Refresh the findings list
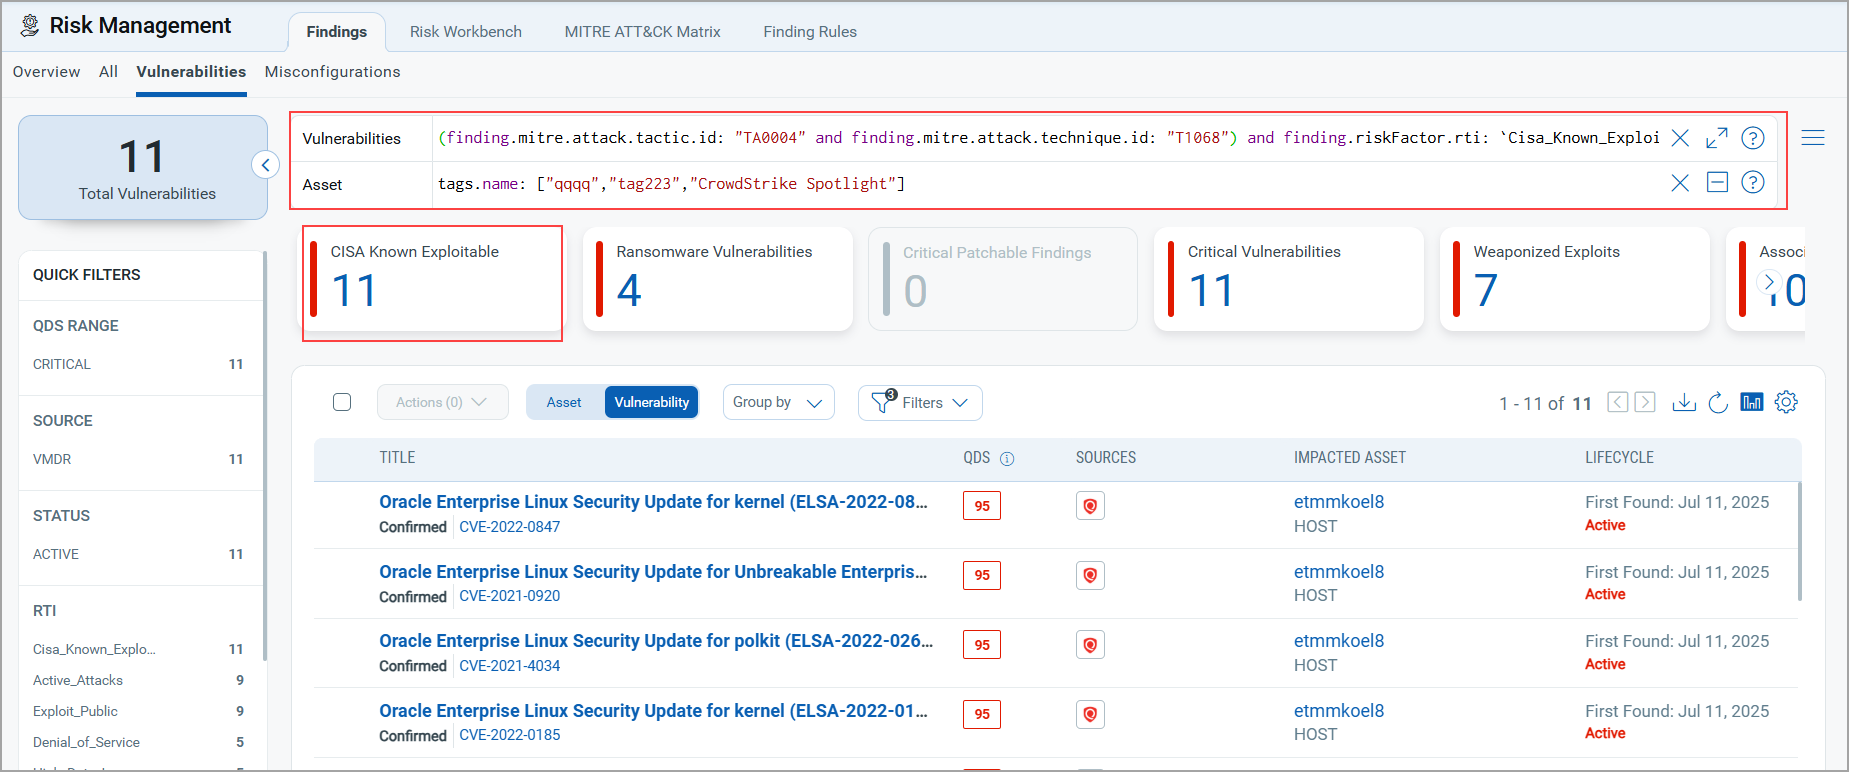Viewport: 1849px width, 772px height. (1718, 402)
